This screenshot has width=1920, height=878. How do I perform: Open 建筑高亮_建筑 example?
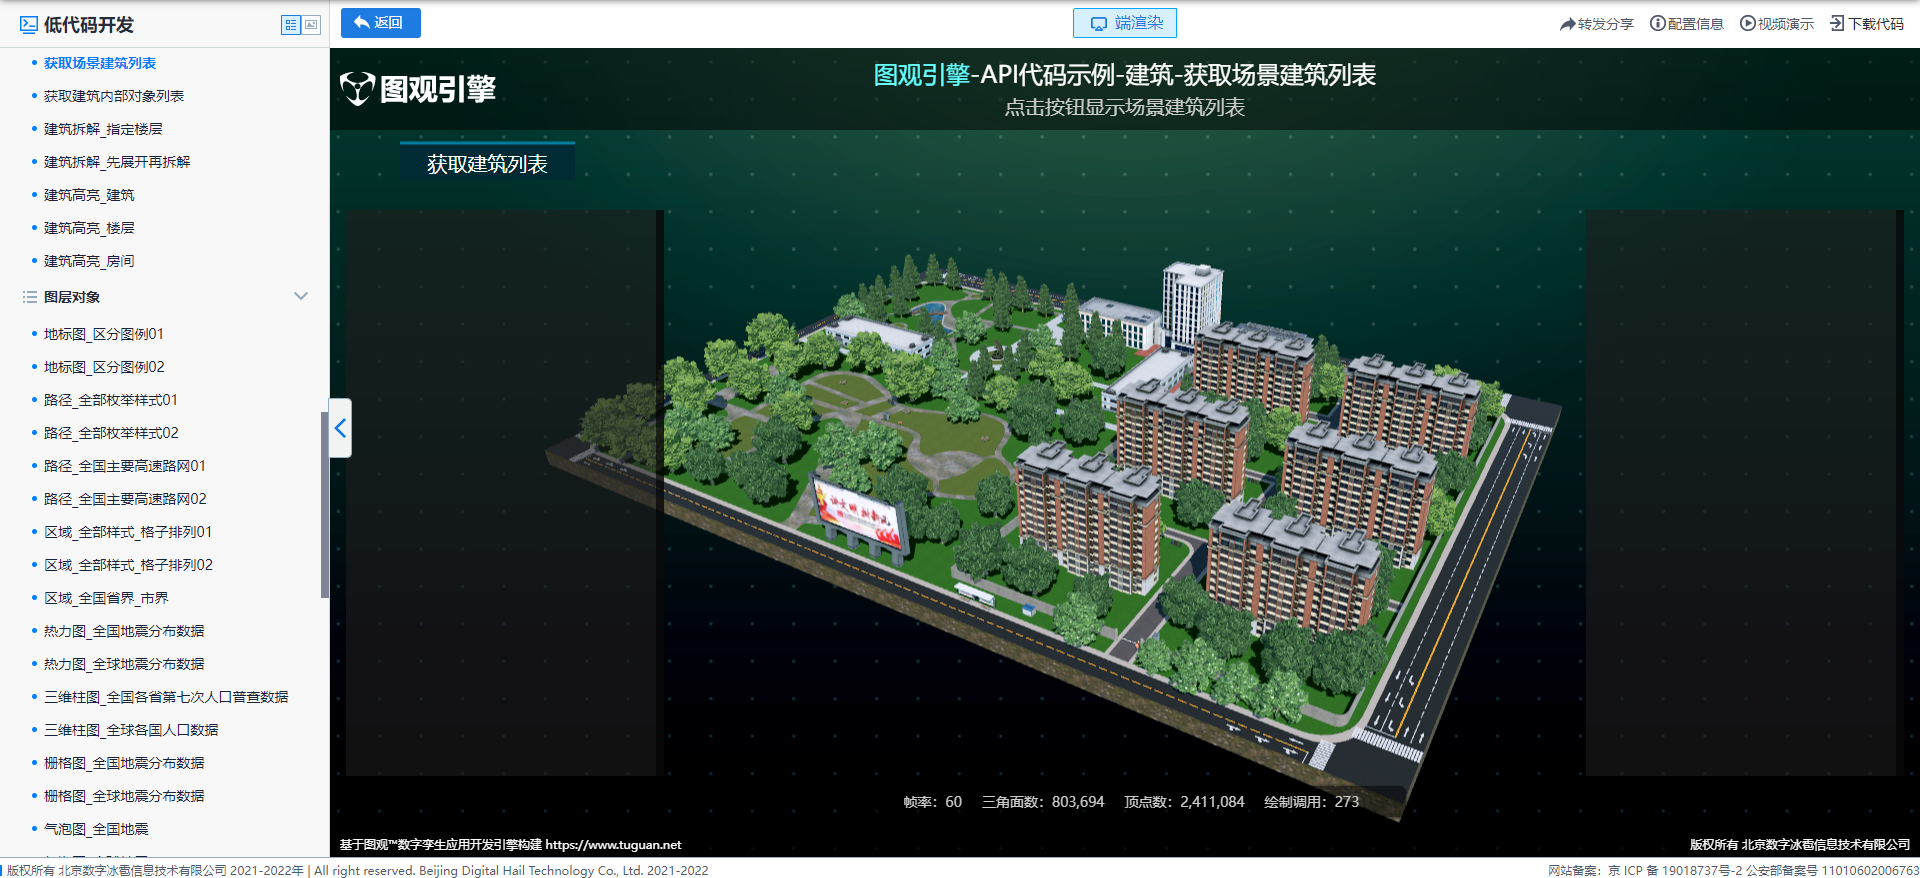tap(89, 195)
